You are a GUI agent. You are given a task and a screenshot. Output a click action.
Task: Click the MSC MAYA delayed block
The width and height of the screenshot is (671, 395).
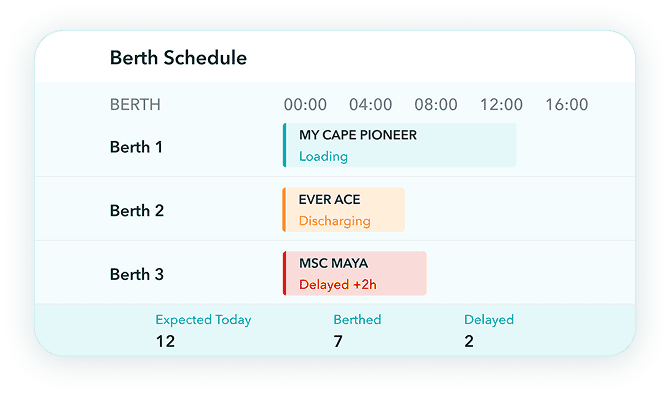tap(355, 273)
